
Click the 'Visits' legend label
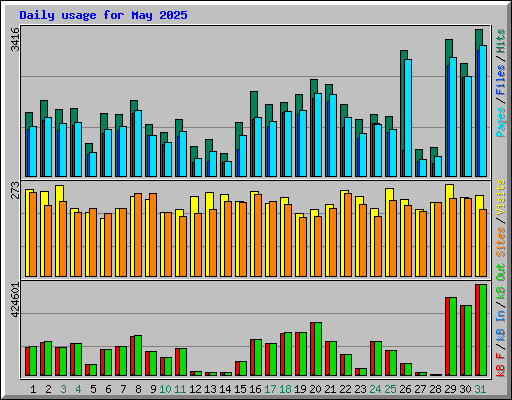(x=501, y=197)
